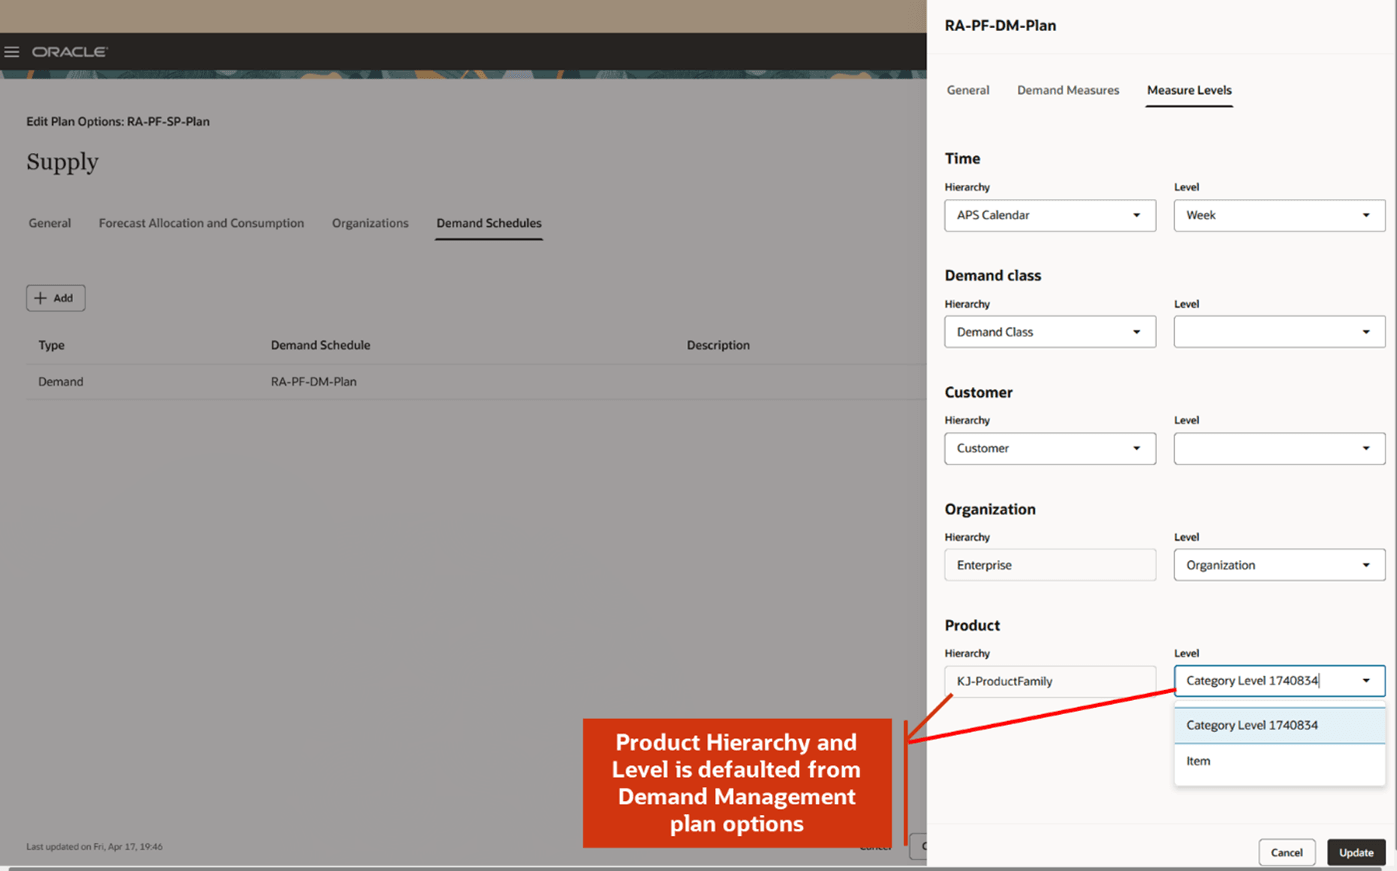Open the Organization Level dropdown

1279,565
